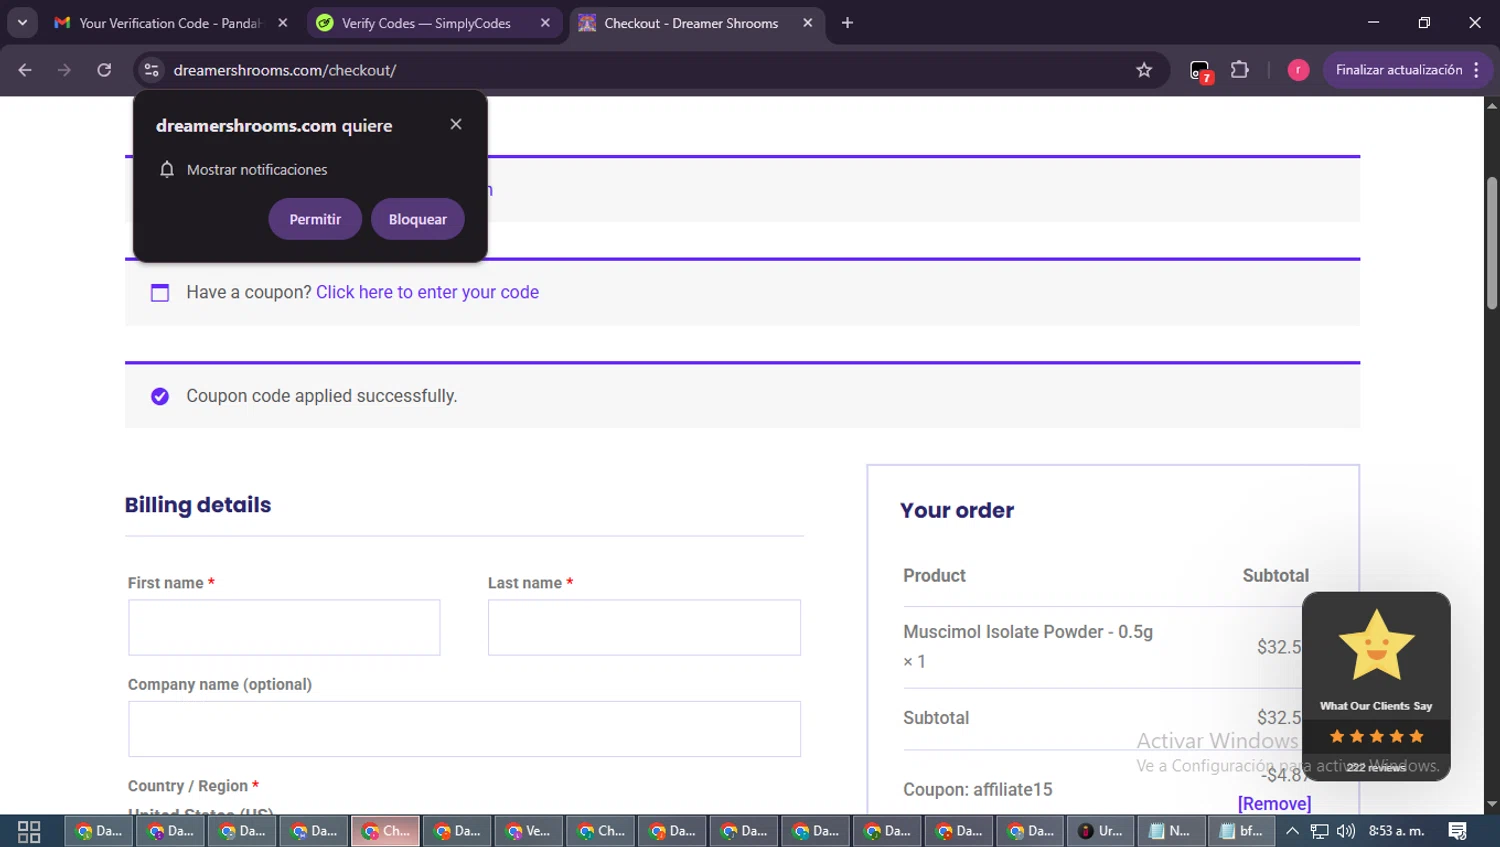Go back to the previous page

click(x=25, y=70)
